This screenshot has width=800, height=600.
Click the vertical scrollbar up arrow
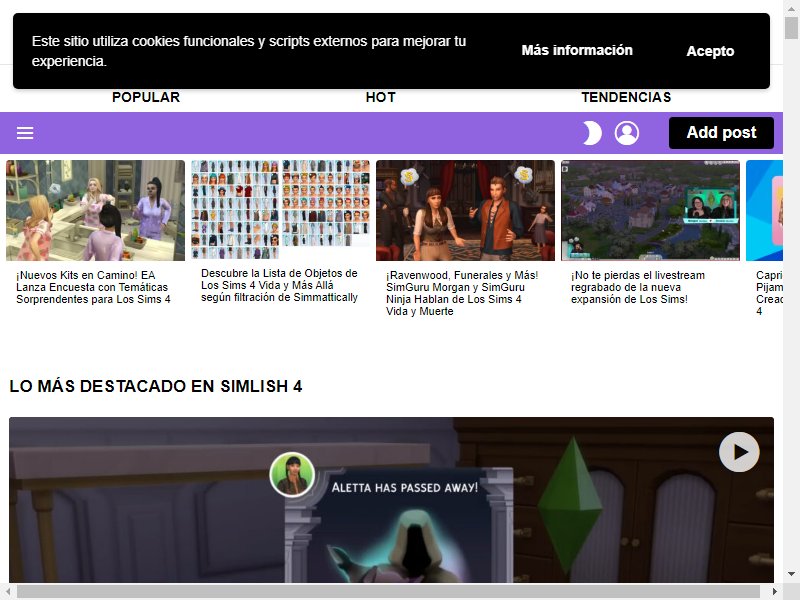pyautogui.click(x=791, y=8)
